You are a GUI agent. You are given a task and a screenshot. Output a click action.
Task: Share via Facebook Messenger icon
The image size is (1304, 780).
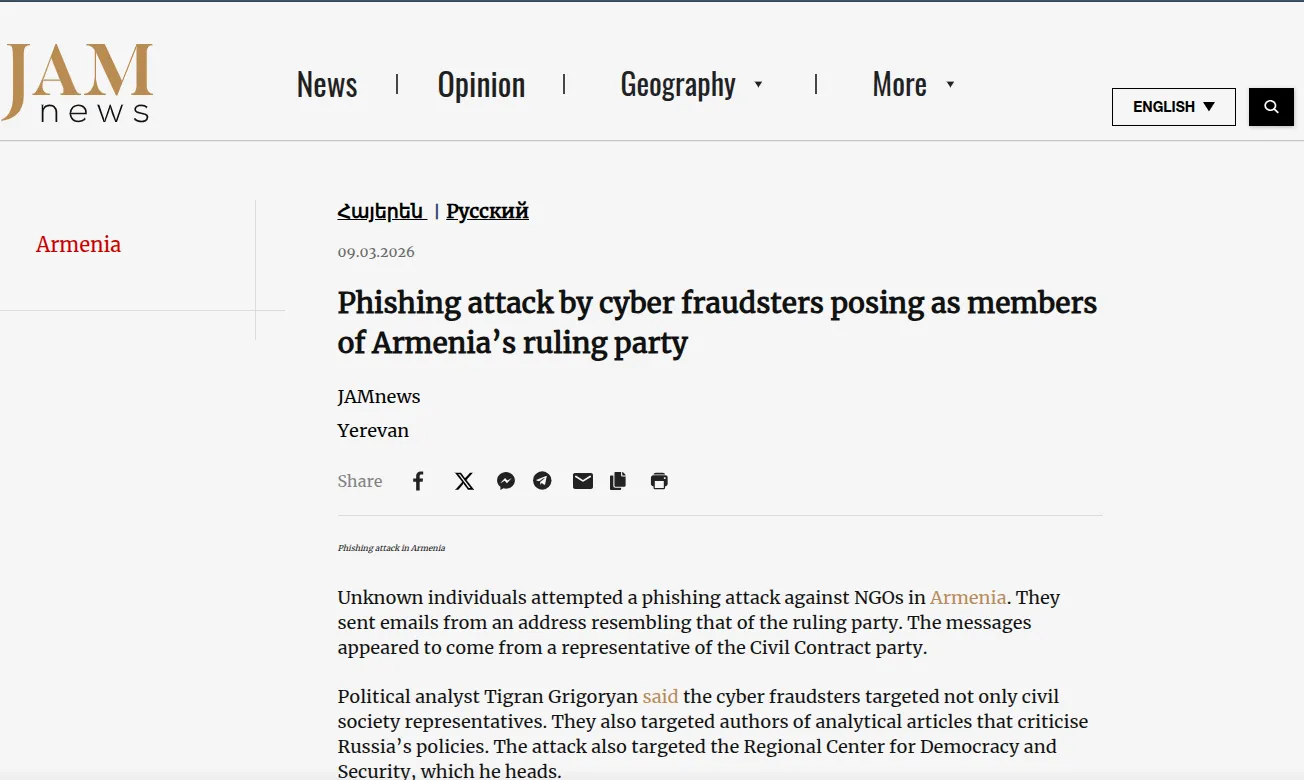[506, 481]
